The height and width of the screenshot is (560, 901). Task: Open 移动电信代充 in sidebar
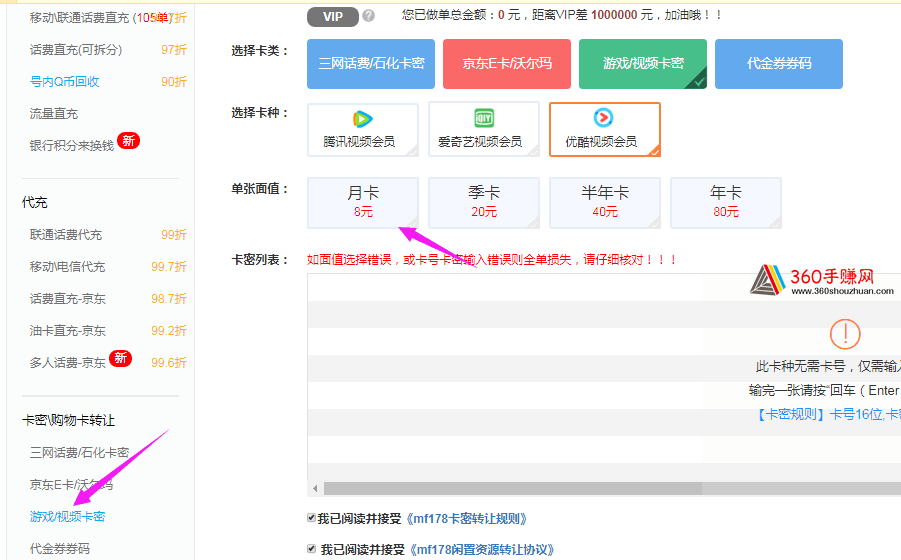click(67, 267)
